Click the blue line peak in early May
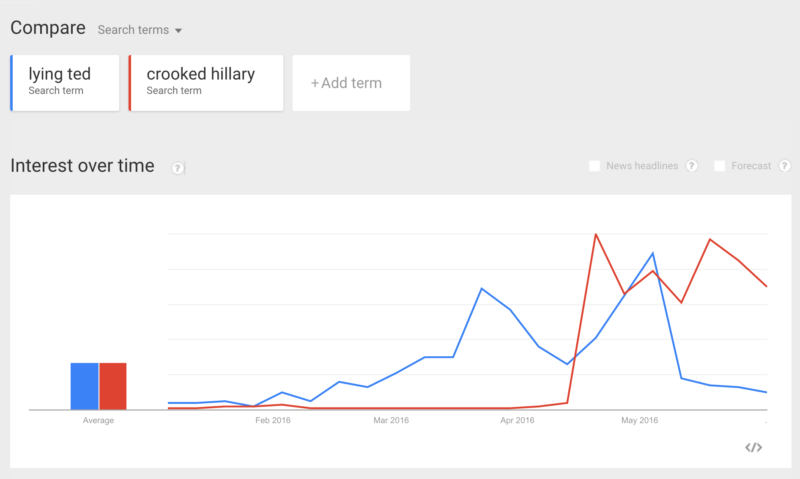The height and width of the screenshot is (479, 800). tap(653, 253)
